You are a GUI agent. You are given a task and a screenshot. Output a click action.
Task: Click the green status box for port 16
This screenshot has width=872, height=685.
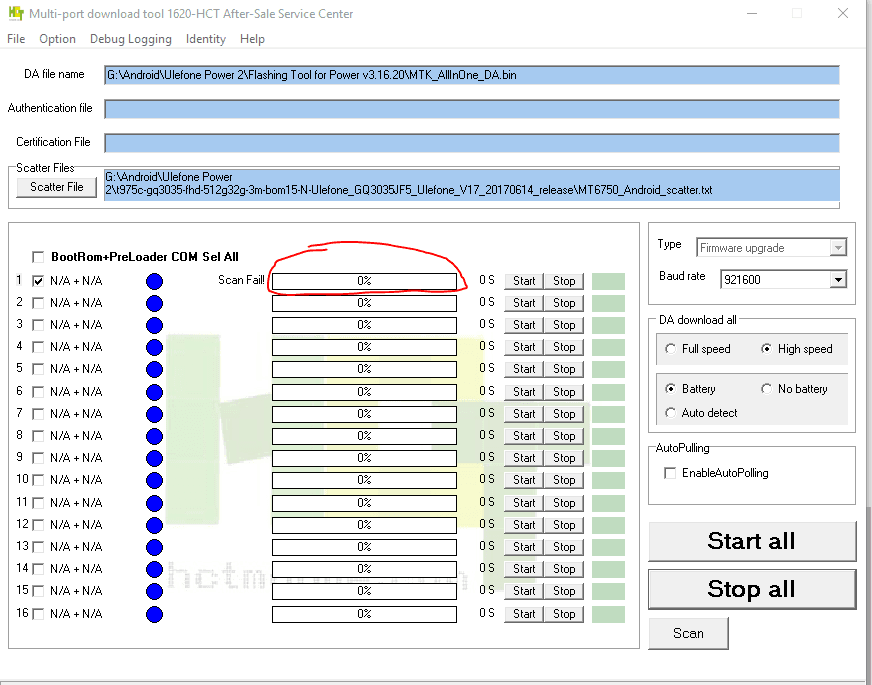tap(608, 614)
